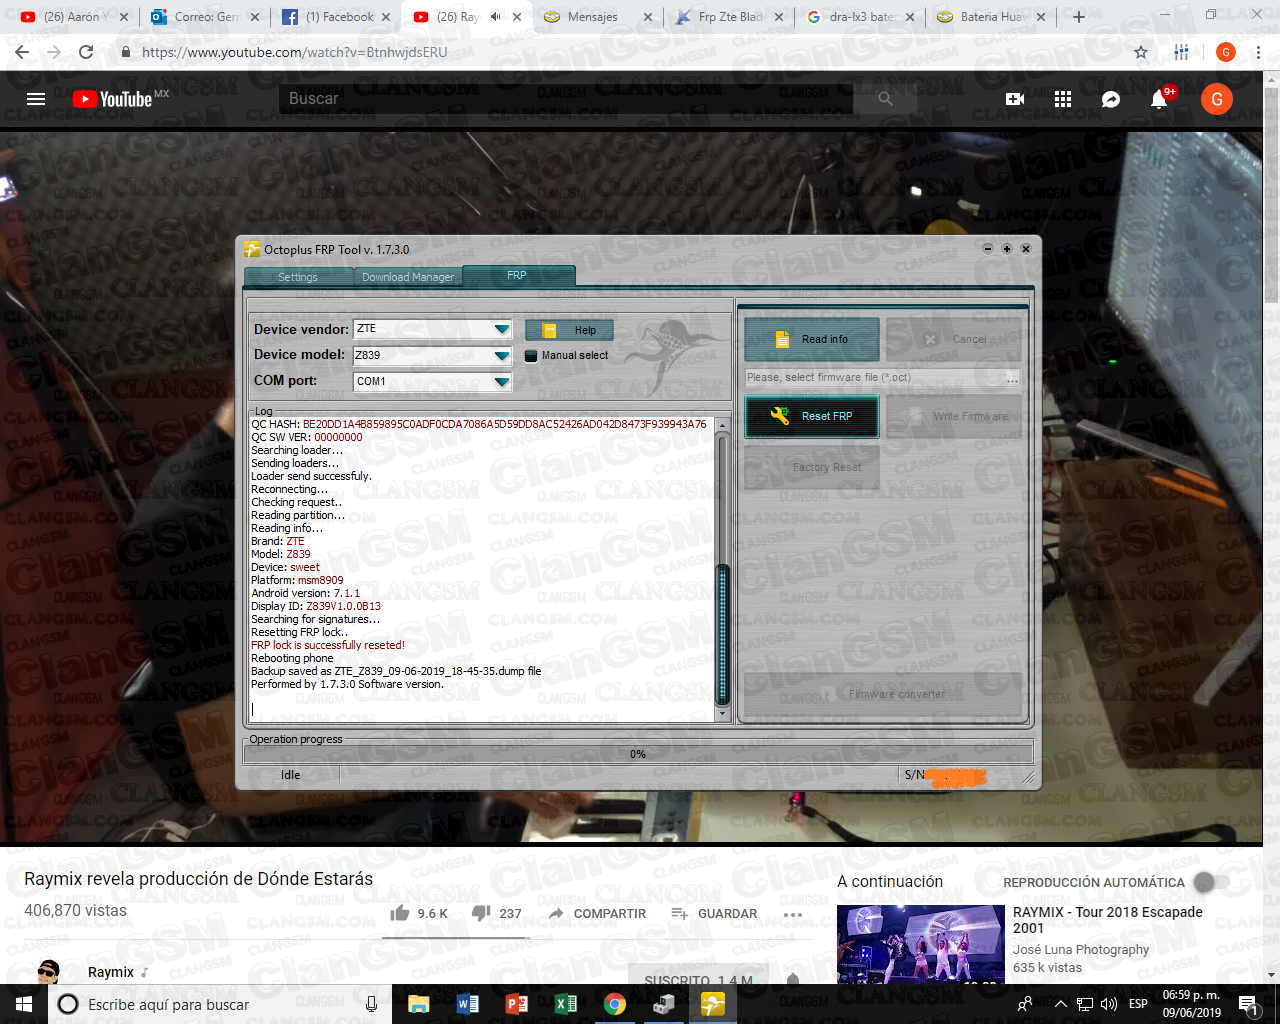Reload the page in Chrome

click(86, 52)
